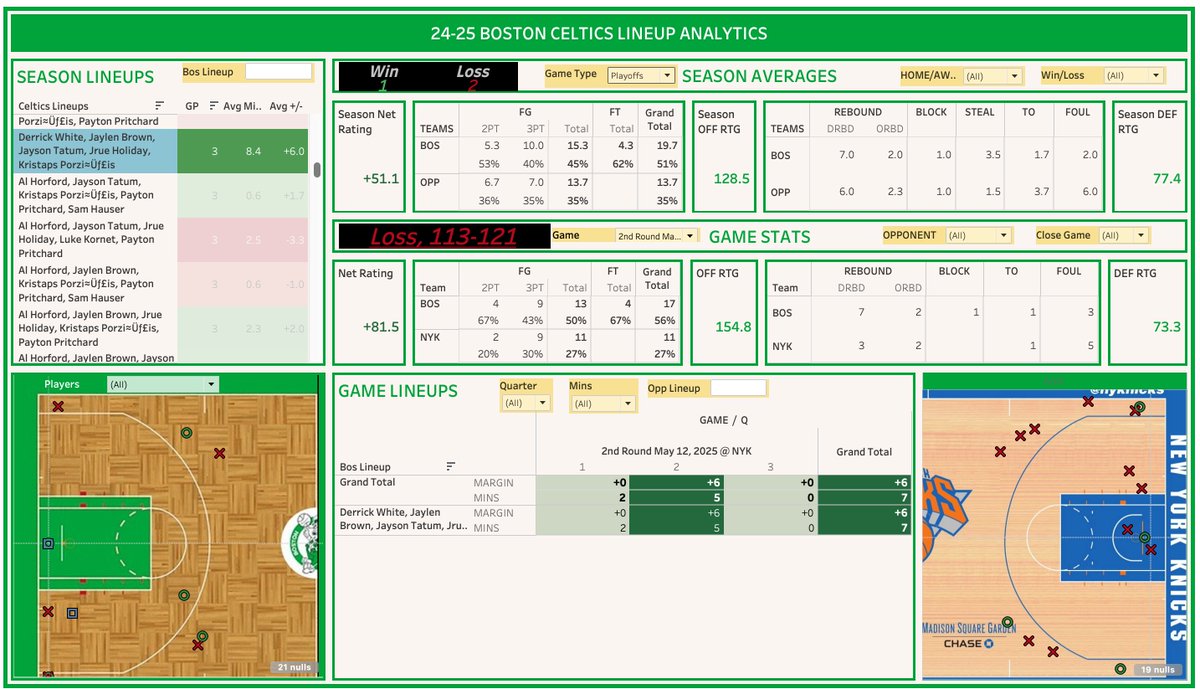Select the lineup row with Avg +/- of +2.0
Image resolution: width=1200 pixels, height=689 pixels.
[x=162, y=328]
